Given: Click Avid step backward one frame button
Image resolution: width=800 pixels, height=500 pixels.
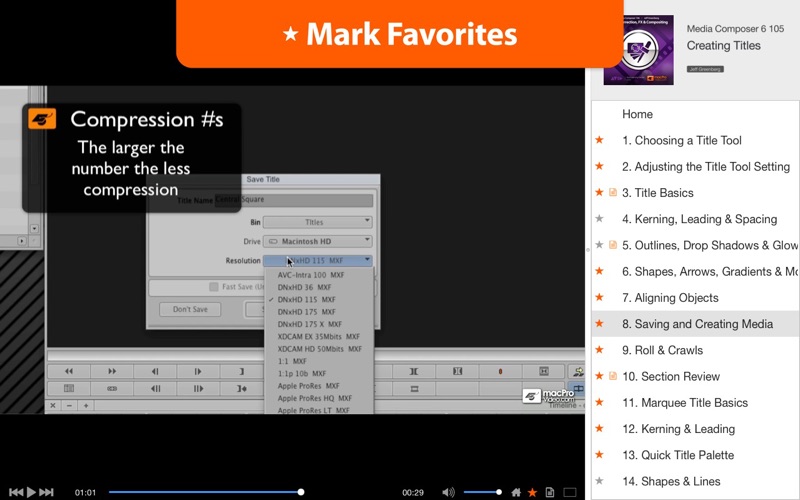Looking at the screenshot, I should point(155,371).
